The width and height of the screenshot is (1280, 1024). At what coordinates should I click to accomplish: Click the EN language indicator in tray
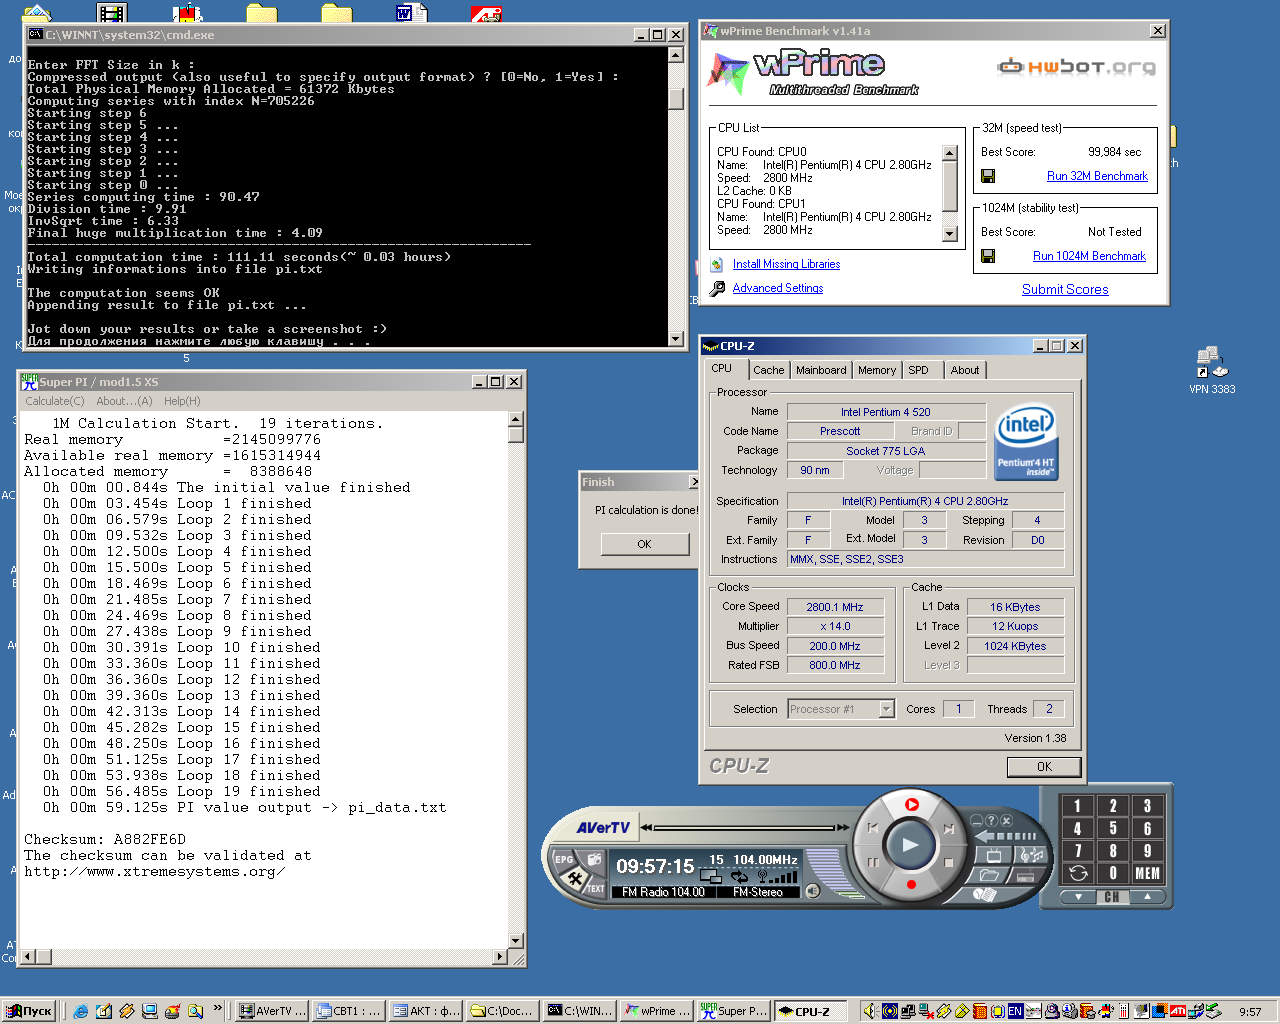1015,1011
